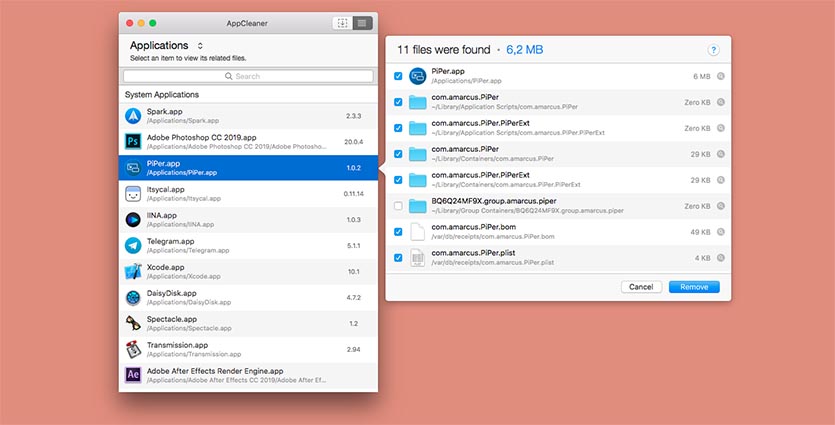Click the Spectacle app icon
This screenshot has width=835, height=425.
[133, 323]
